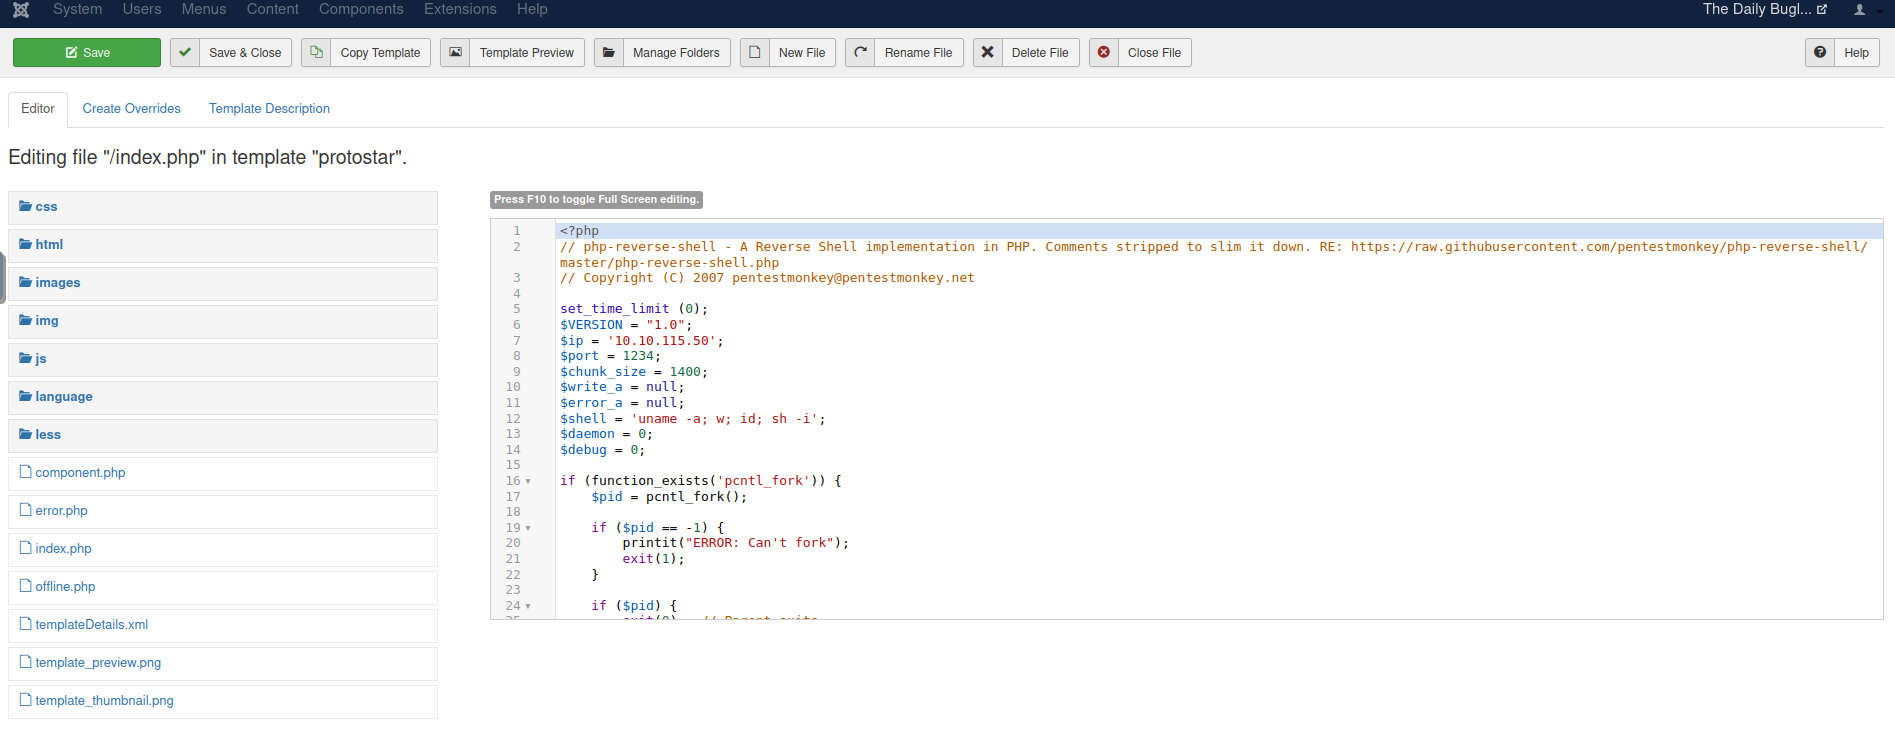Viewport: 1895px width, 730px height.
Task: Click the Close File button label
Action: click(1154, 53)
